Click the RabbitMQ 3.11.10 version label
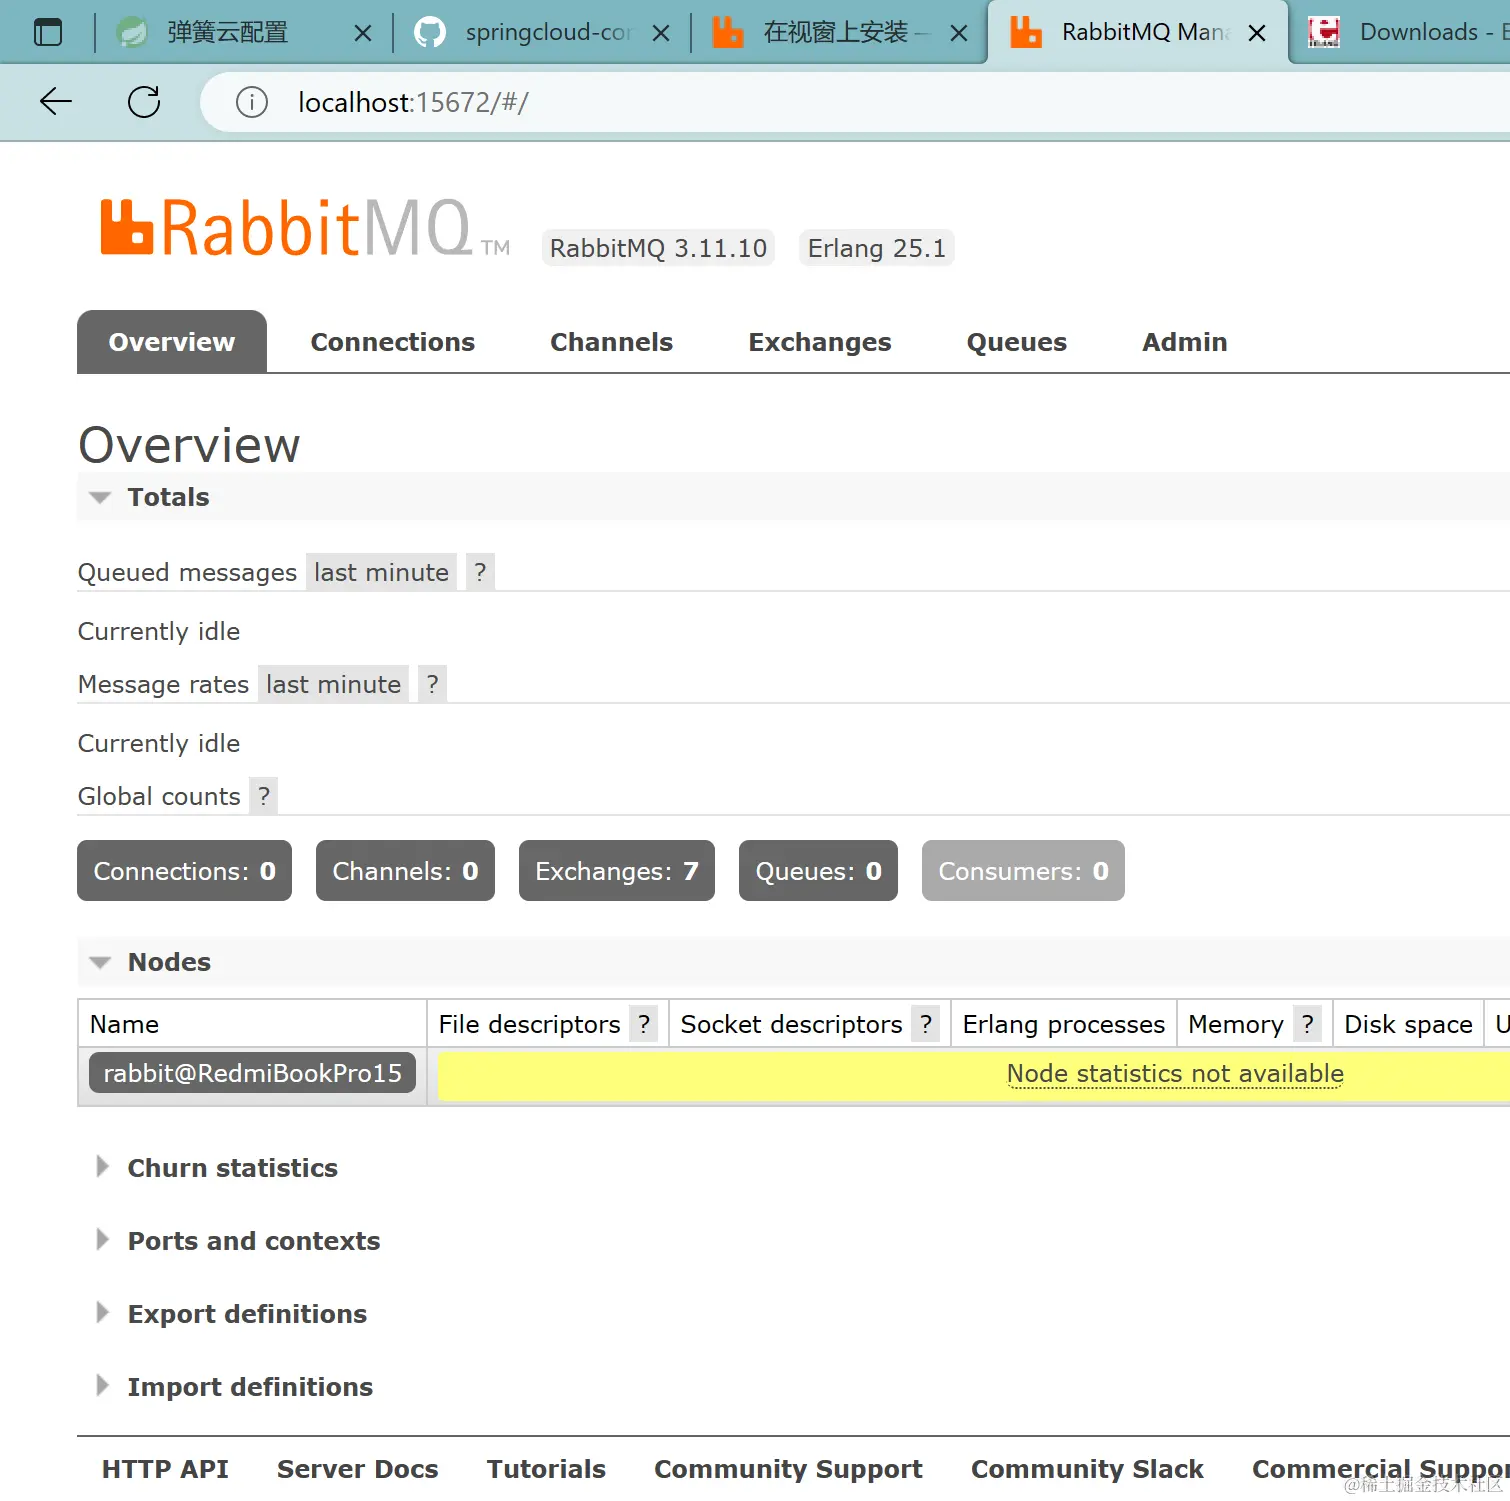 (658, 248)
